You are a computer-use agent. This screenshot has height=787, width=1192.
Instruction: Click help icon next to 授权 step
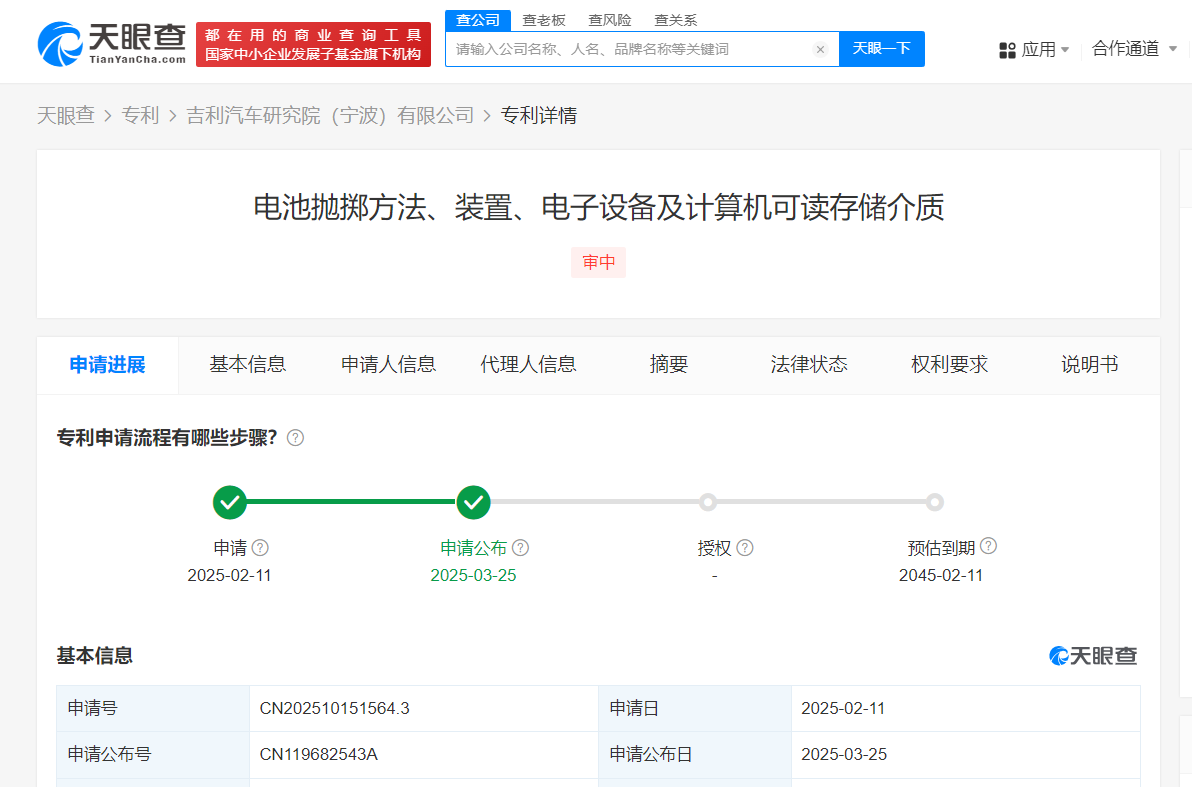tap(744, 548)
